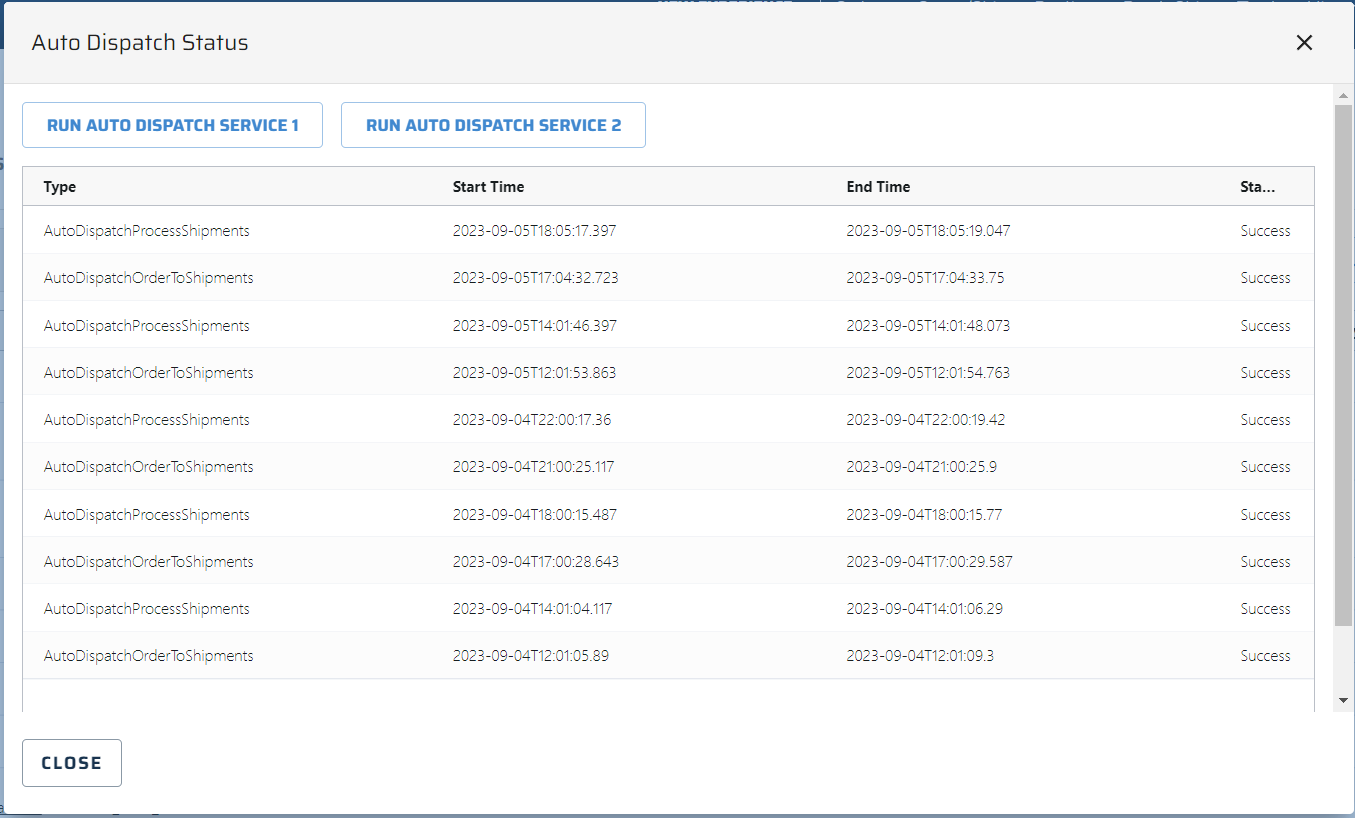
Task: Click Success status in the 21:00:25.117 row
Action: pyautogui.click(x=1266, y=467)
